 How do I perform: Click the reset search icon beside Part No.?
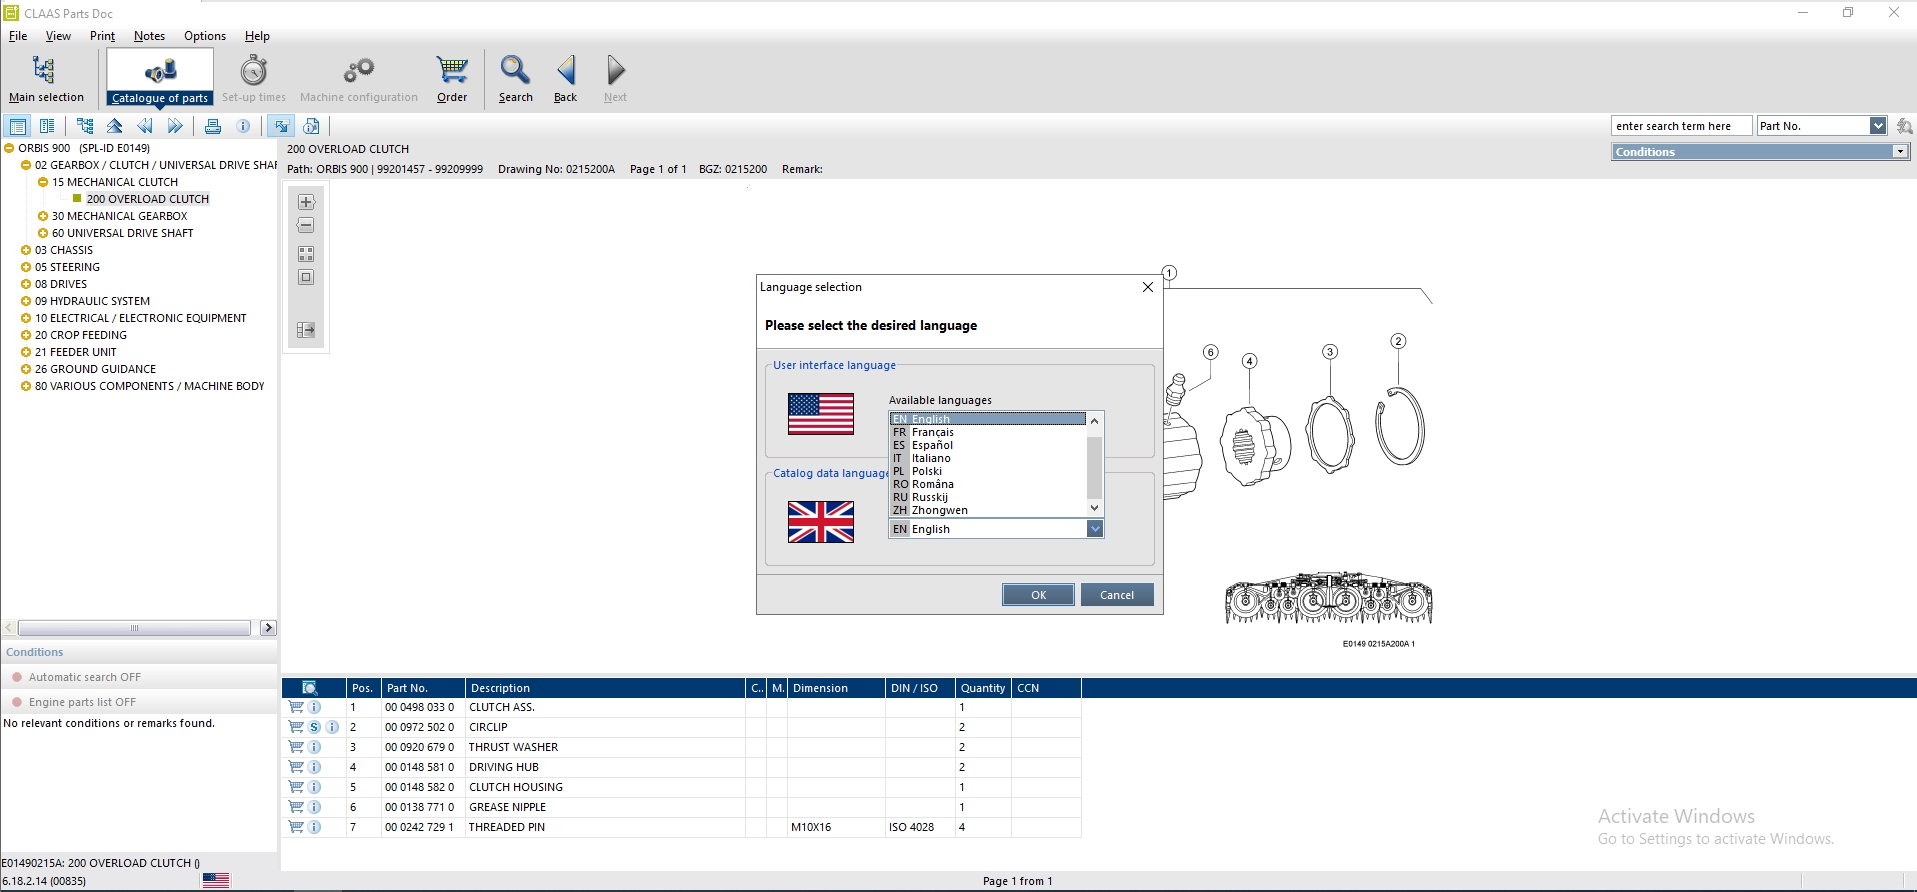tap(1904, 126)
